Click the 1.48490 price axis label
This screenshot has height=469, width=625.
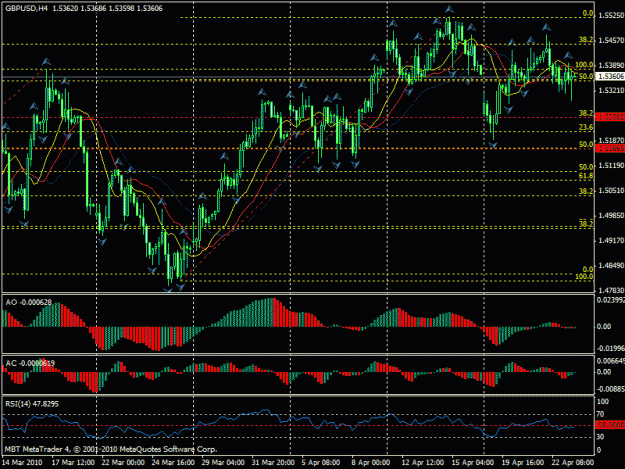click(x=611, y=265)
